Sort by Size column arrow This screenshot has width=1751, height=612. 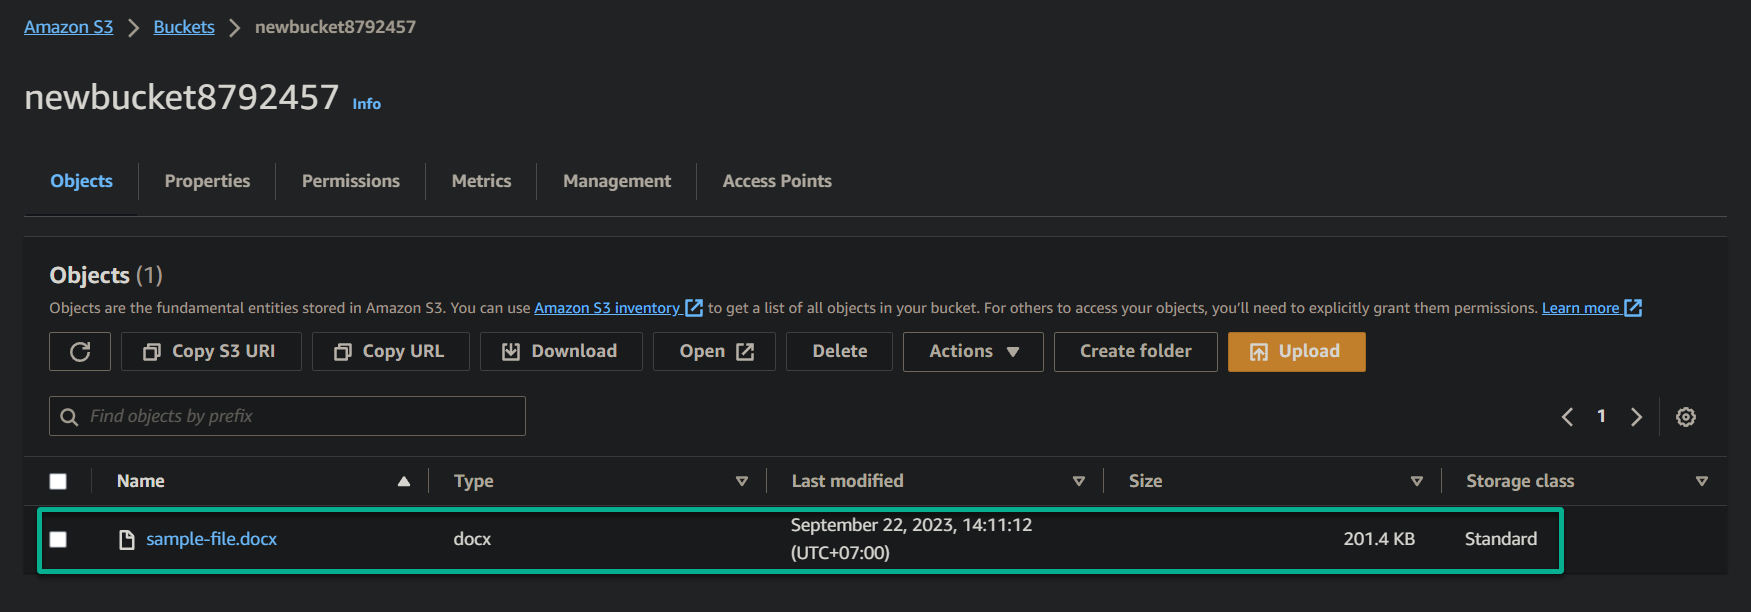coord(1417,481)
